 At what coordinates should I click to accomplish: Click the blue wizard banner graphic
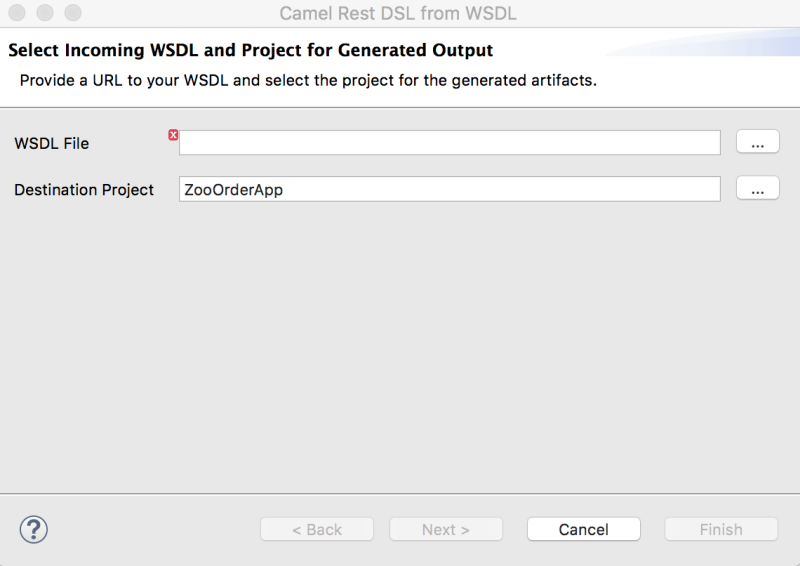720,45
